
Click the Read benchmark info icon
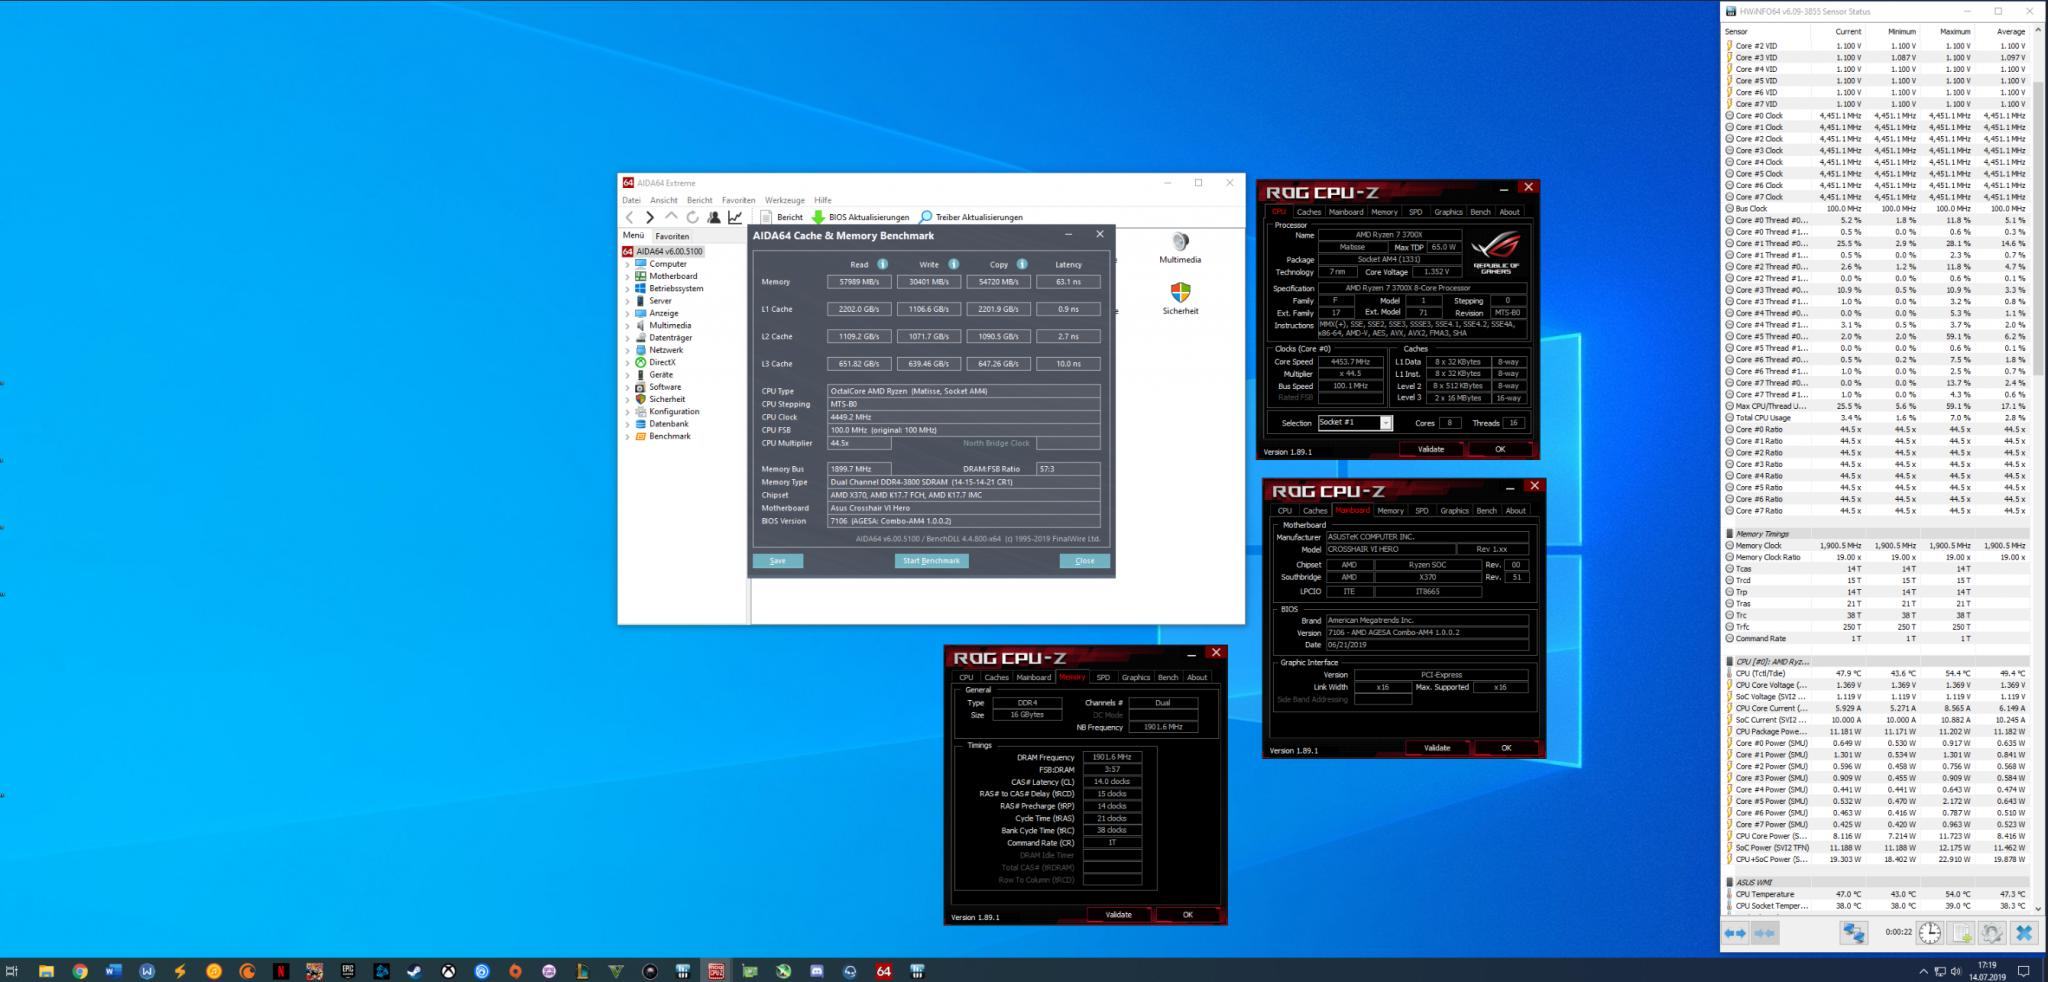point(882,264)
